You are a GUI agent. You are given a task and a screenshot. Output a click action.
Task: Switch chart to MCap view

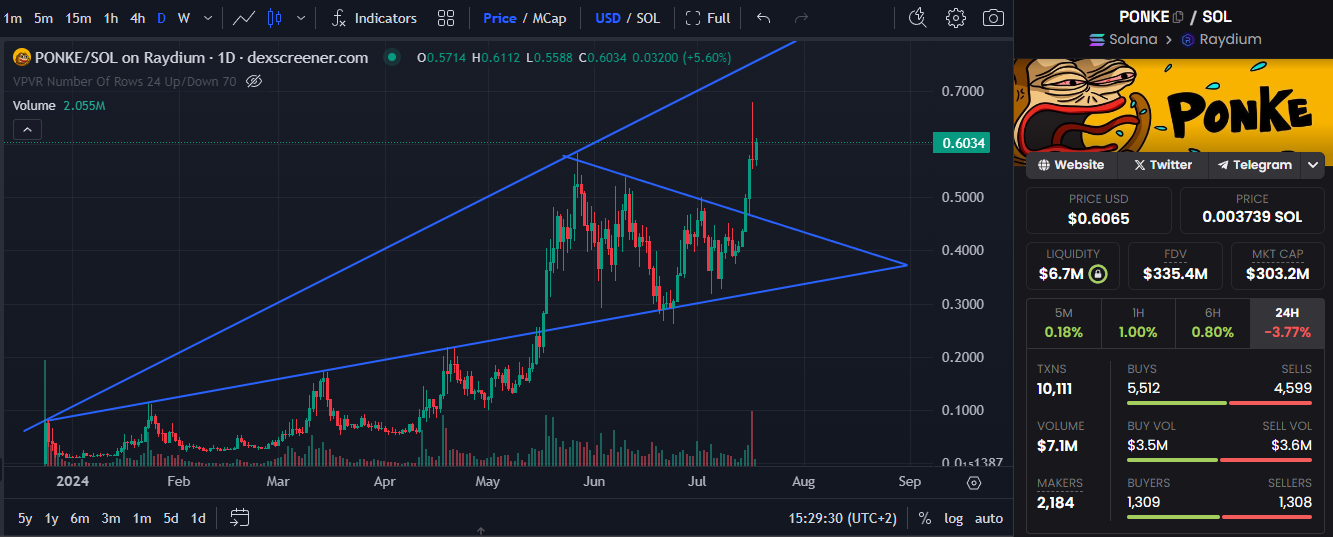548,18
